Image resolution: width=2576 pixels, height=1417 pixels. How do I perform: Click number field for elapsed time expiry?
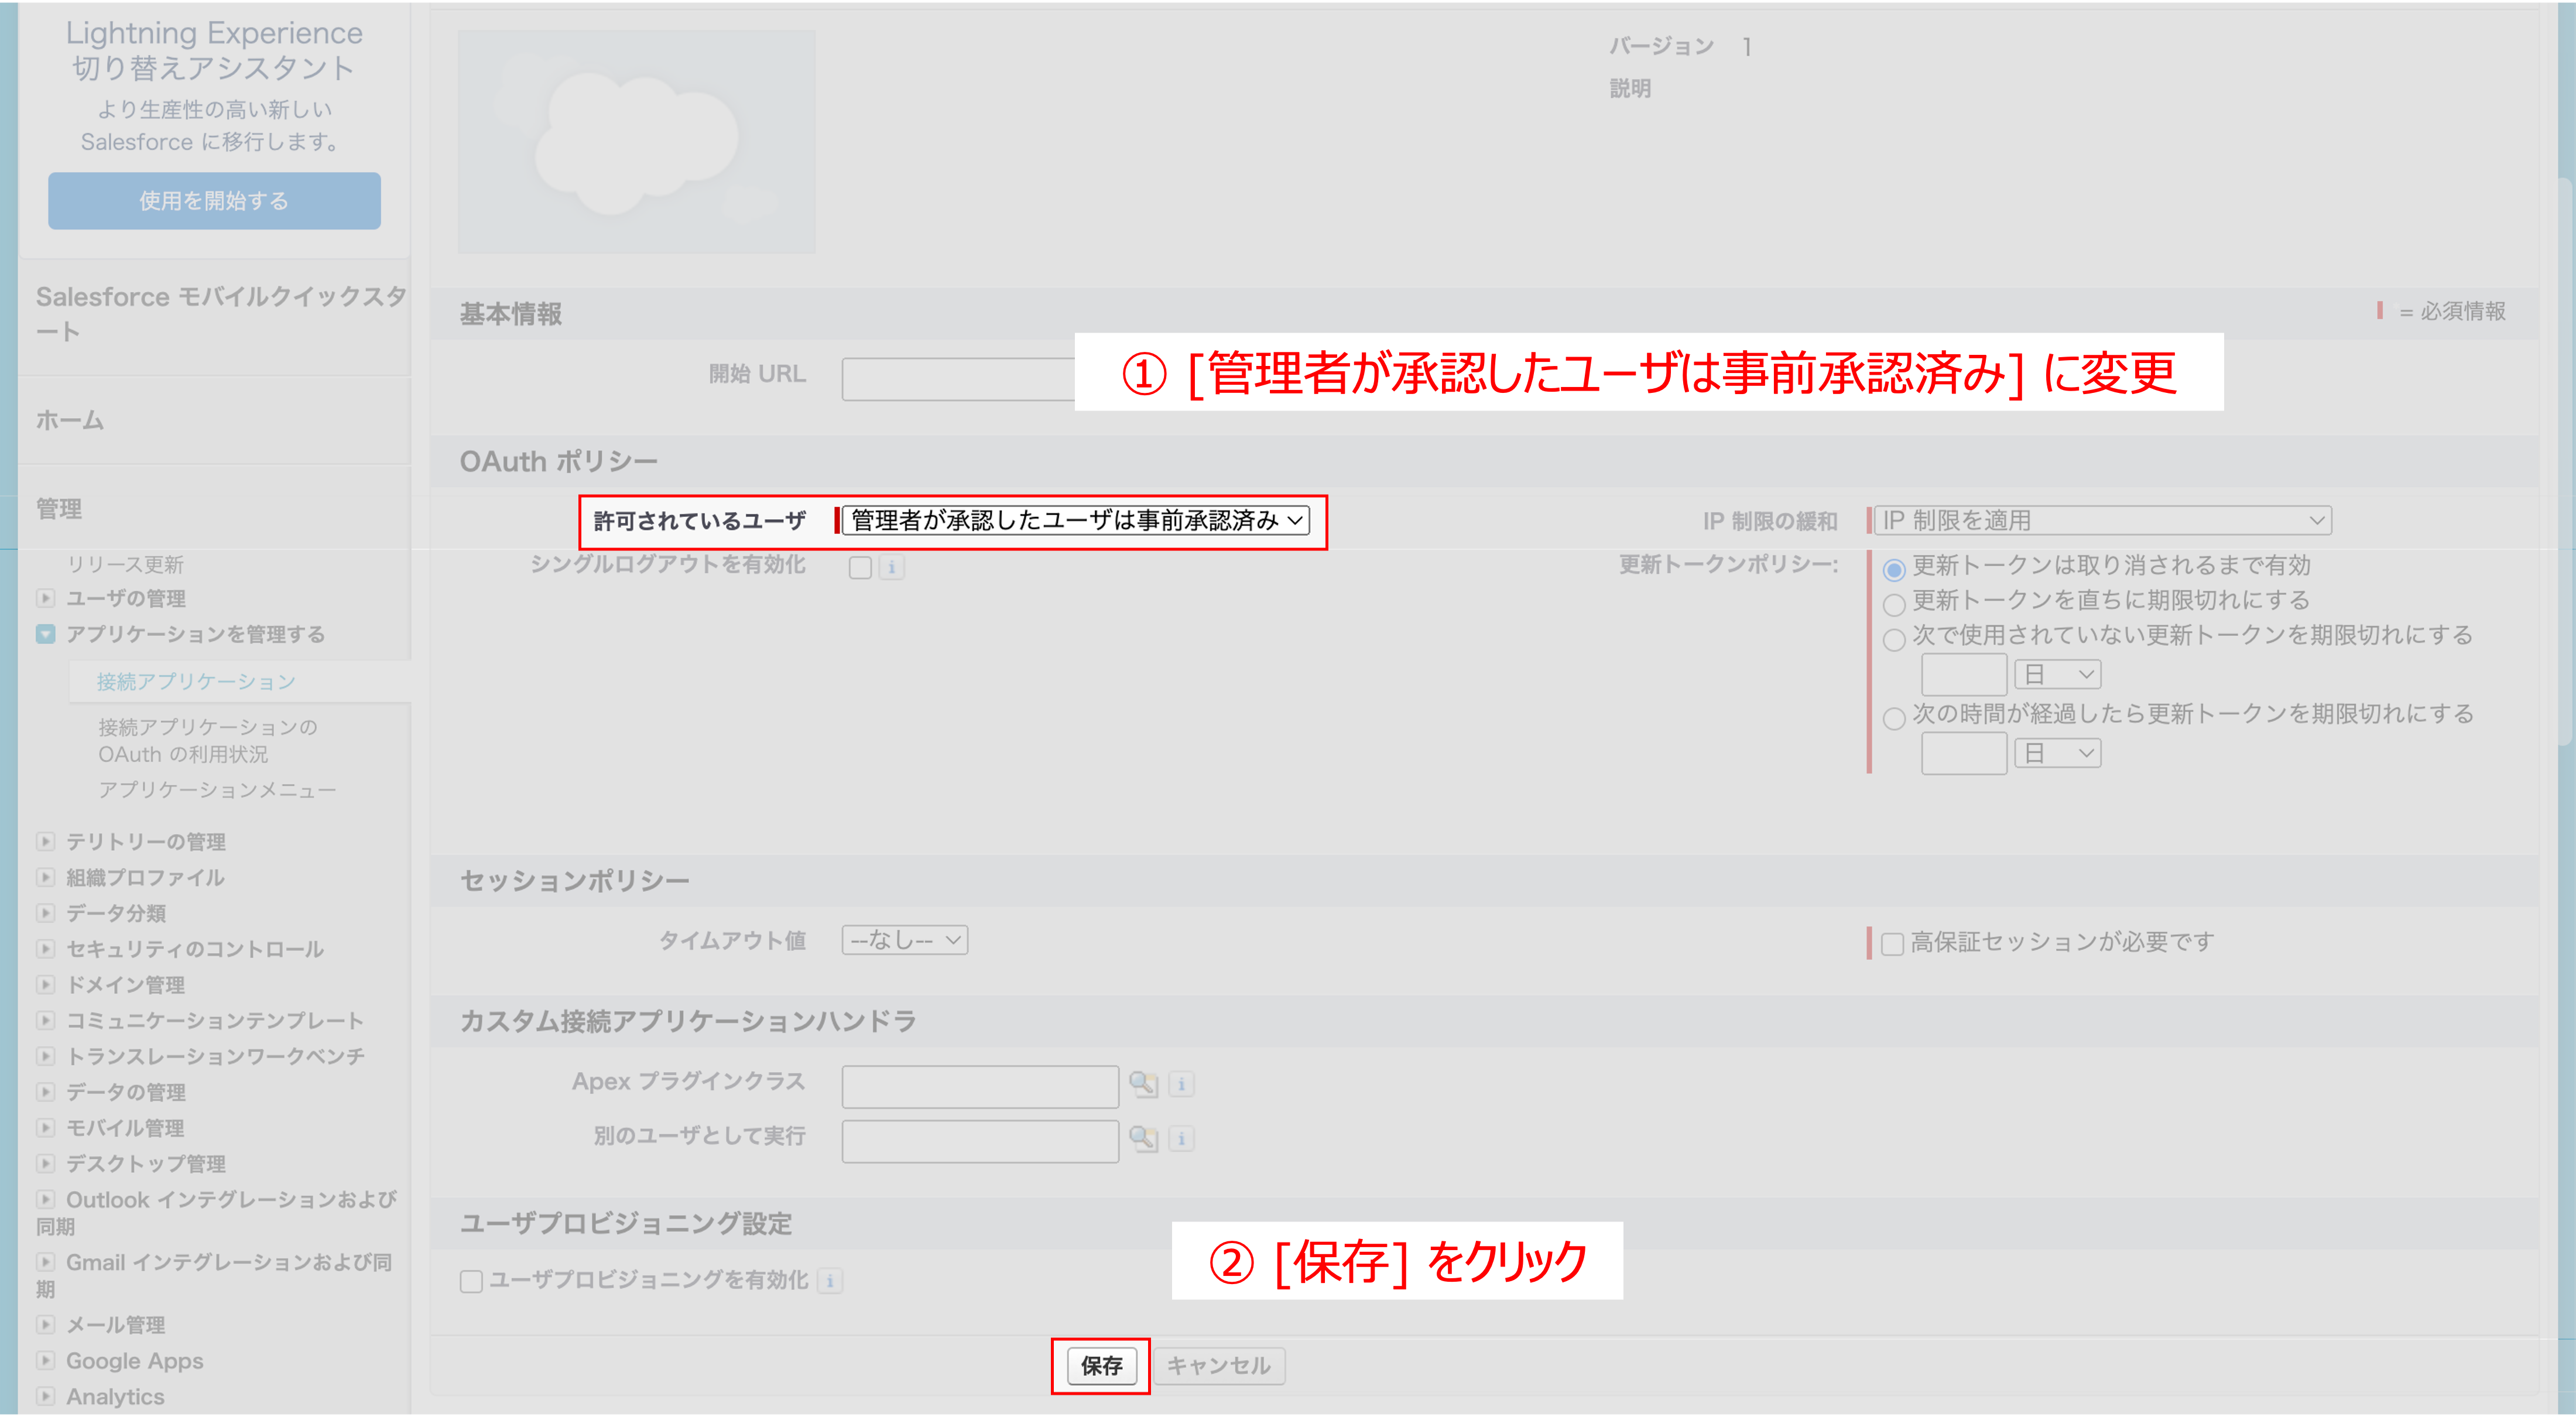tap(1964, 753)
